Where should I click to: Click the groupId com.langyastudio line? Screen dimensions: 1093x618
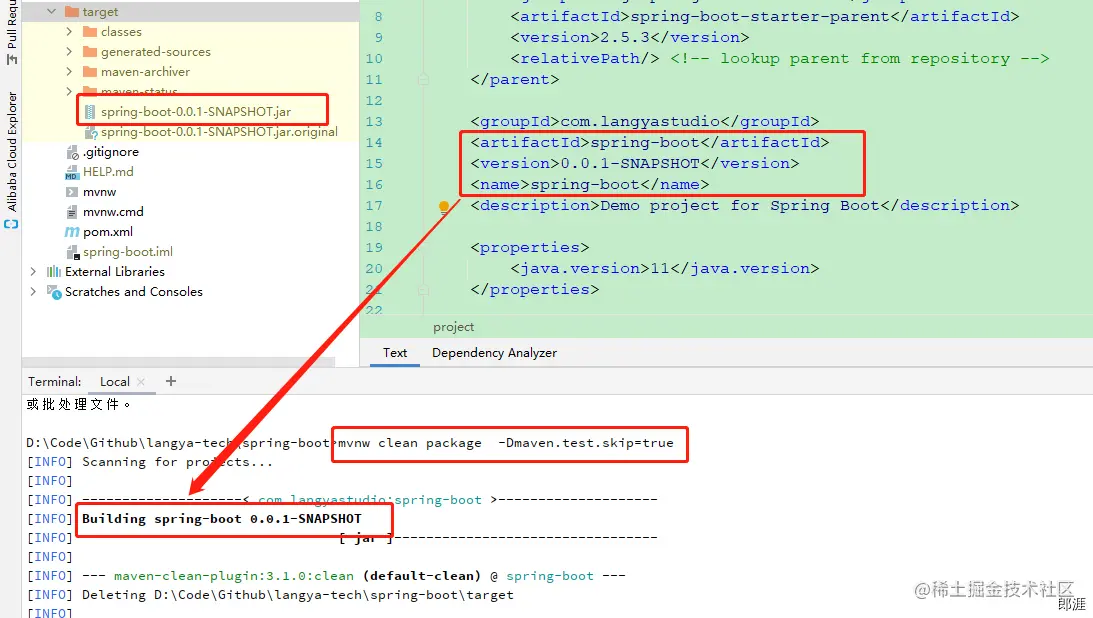(645, 121)
